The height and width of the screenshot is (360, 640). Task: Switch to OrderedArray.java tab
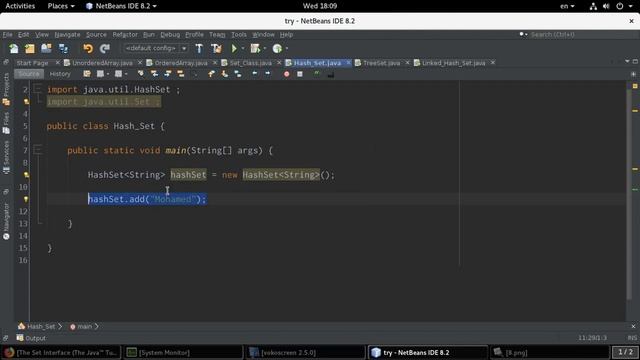click(181, 63)
